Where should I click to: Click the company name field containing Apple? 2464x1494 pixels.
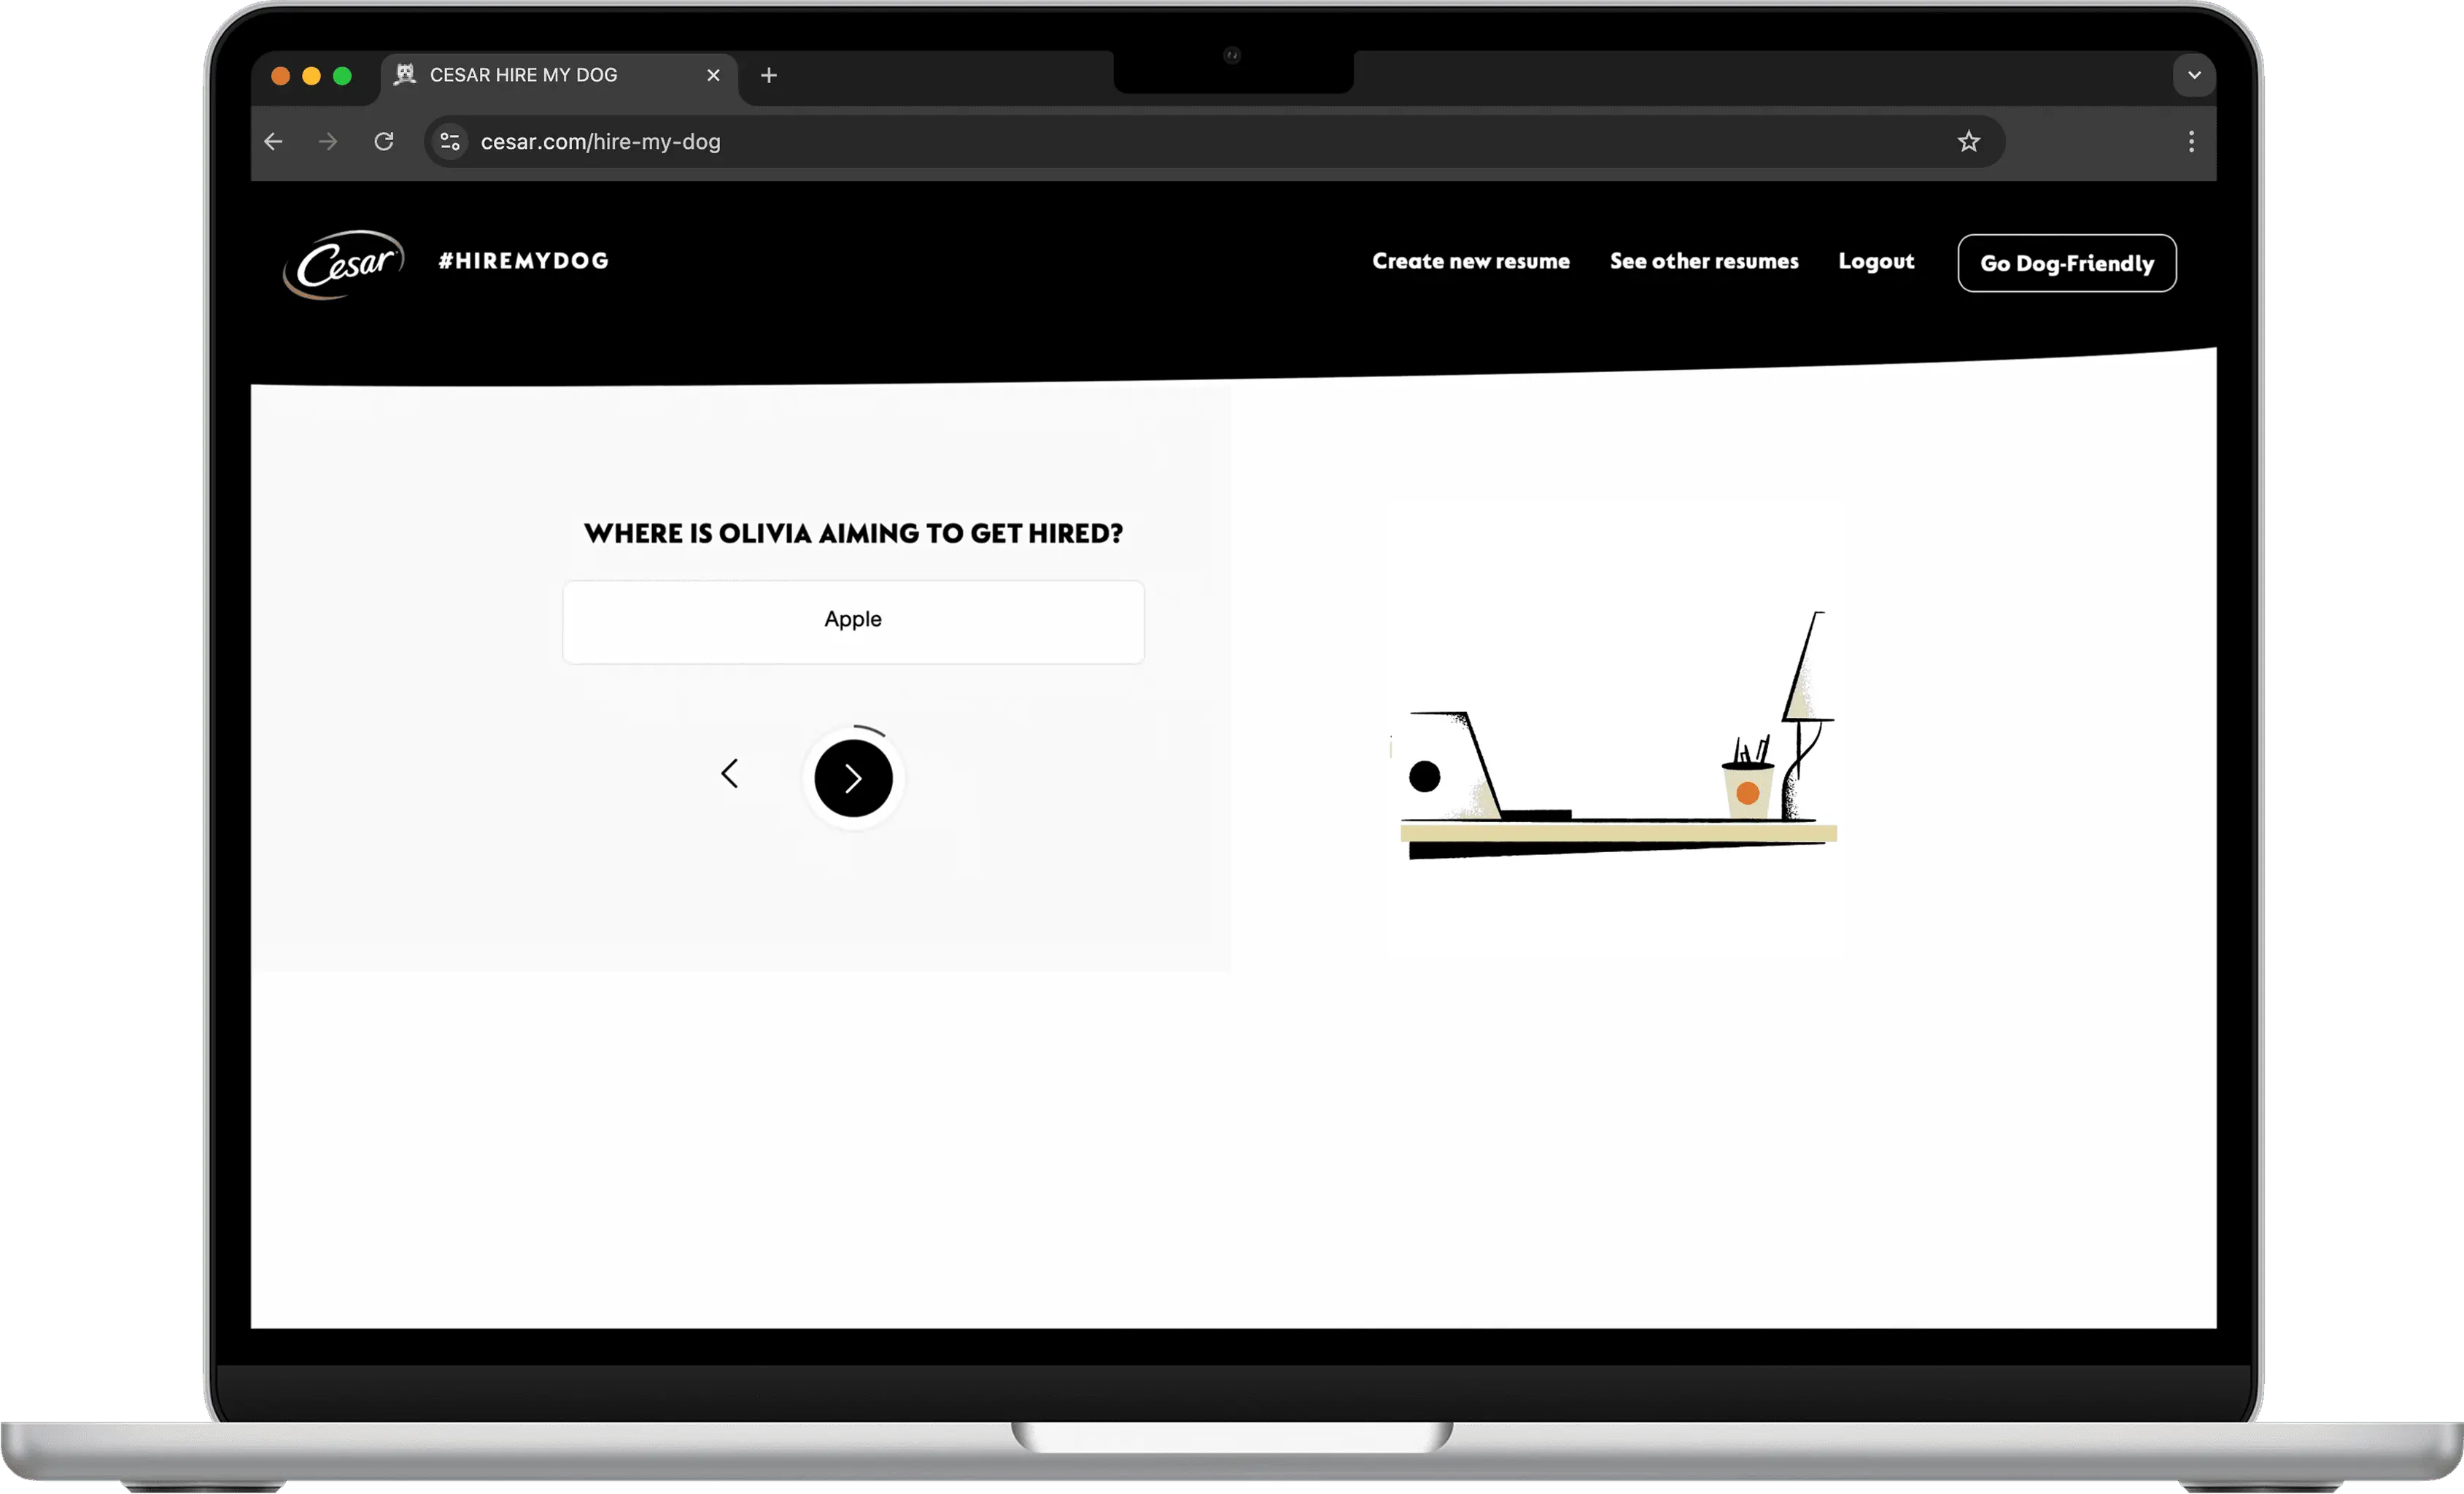click(x=853, y=621)
